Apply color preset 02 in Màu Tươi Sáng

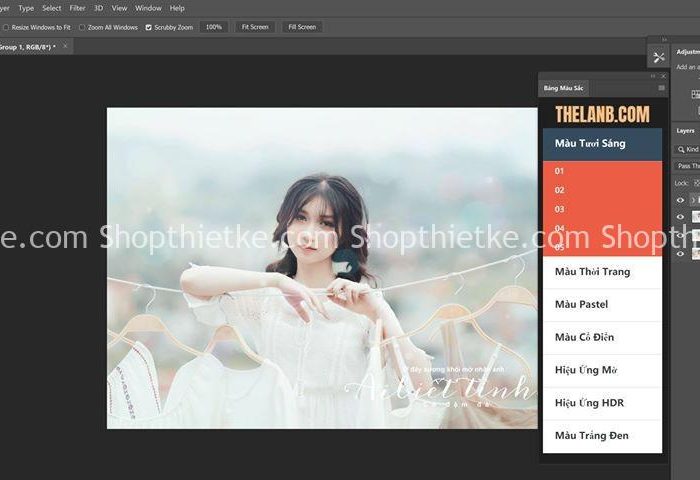560,190
